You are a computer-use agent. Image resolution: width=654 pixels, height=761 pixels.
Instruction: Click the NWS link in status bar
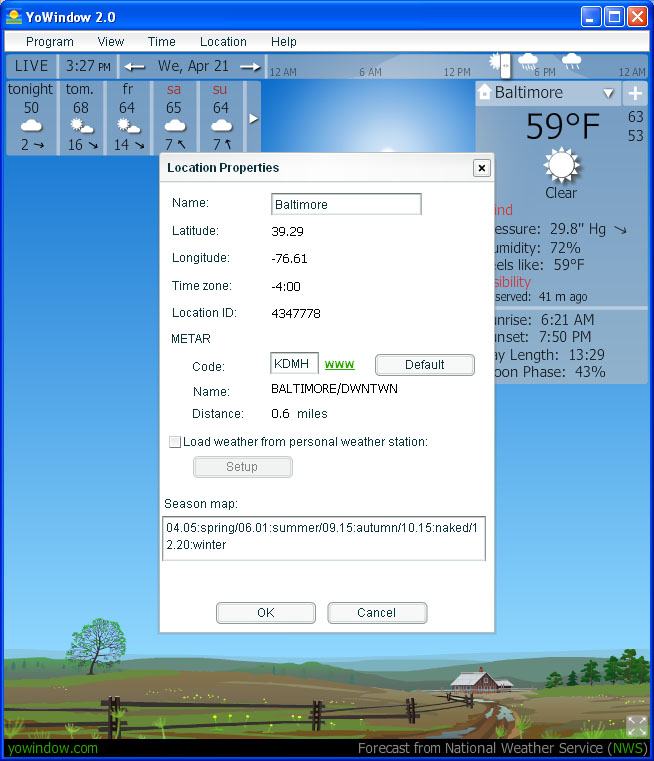click(x=629, y=748)
